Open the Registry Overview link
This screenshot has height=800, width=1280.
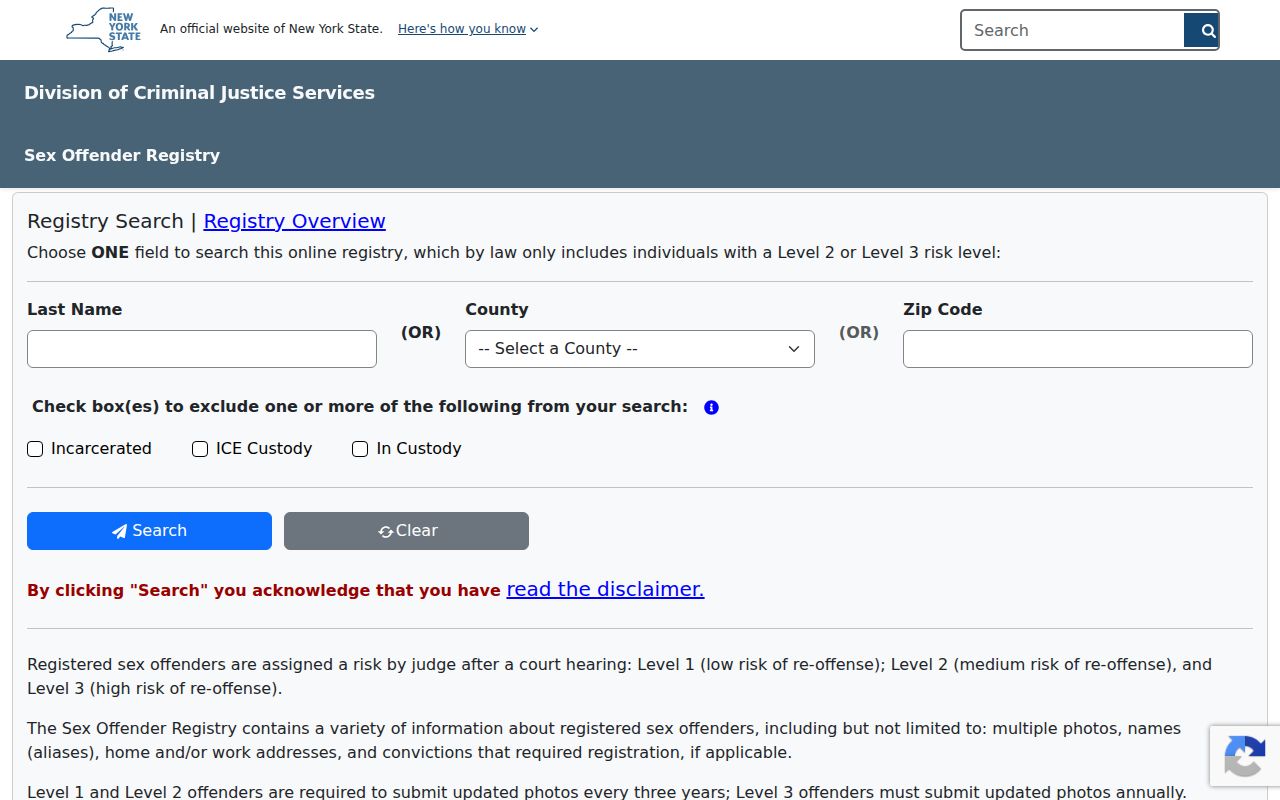294,221
